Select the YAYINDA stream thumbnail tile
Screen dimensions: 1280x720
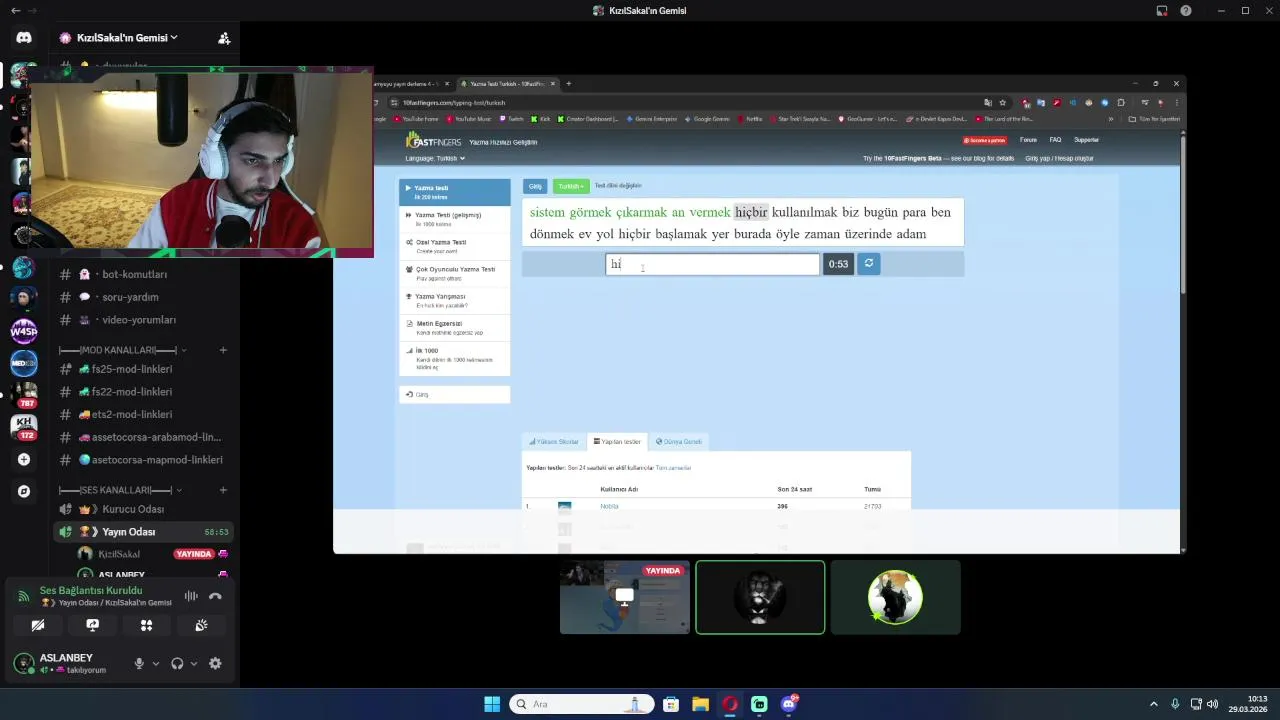tap(625, 597)
